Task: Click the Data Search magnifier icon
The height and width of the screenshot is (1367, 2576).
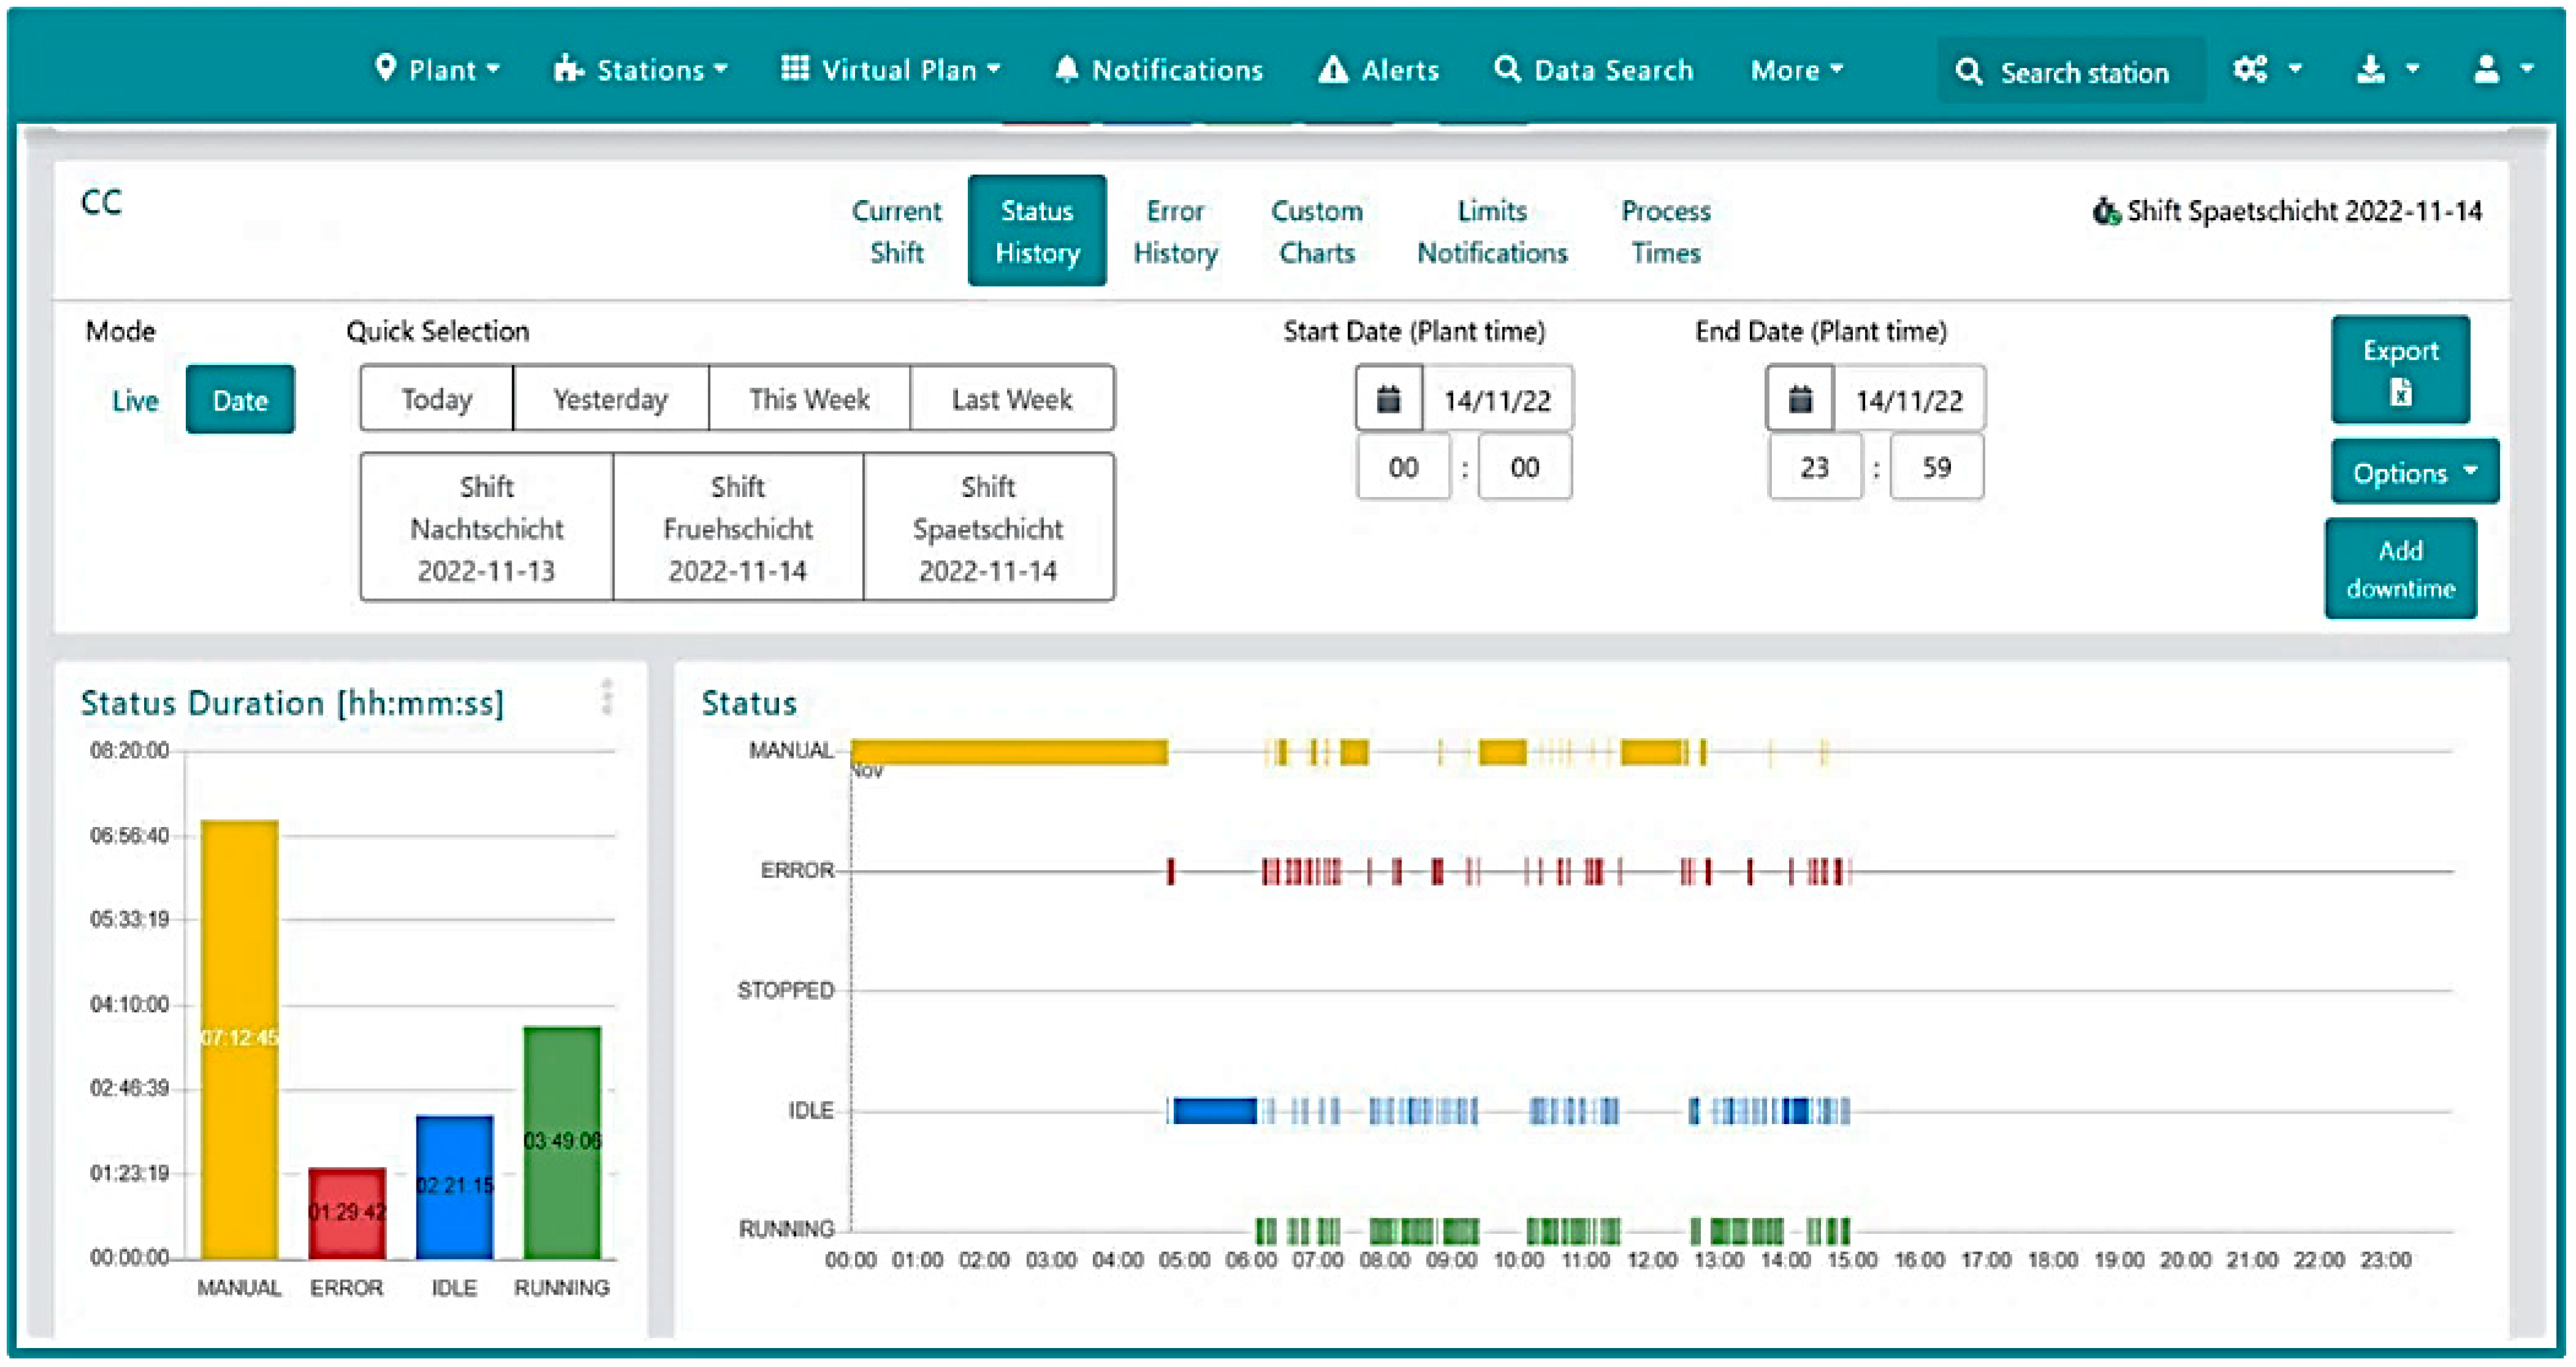Action: 1506,70
